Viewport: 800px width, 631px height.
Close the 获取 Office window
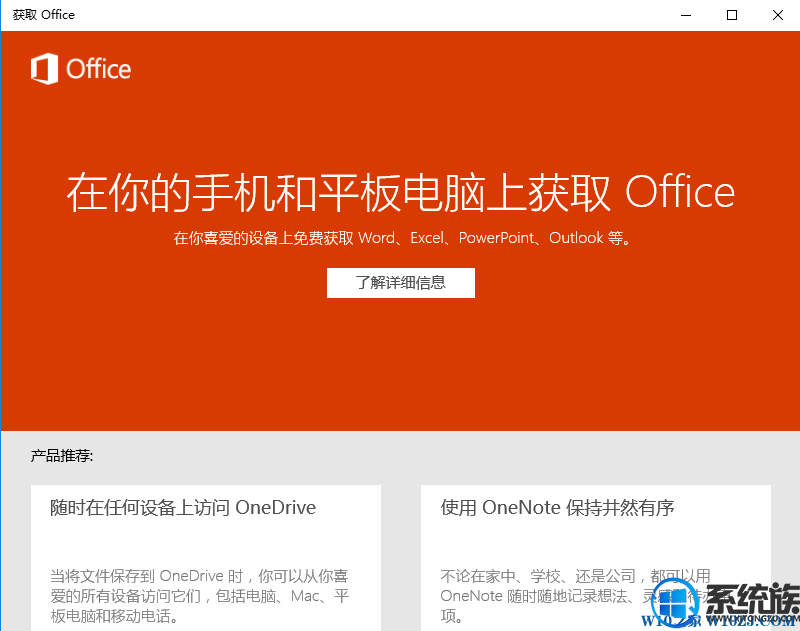point(778,15)
